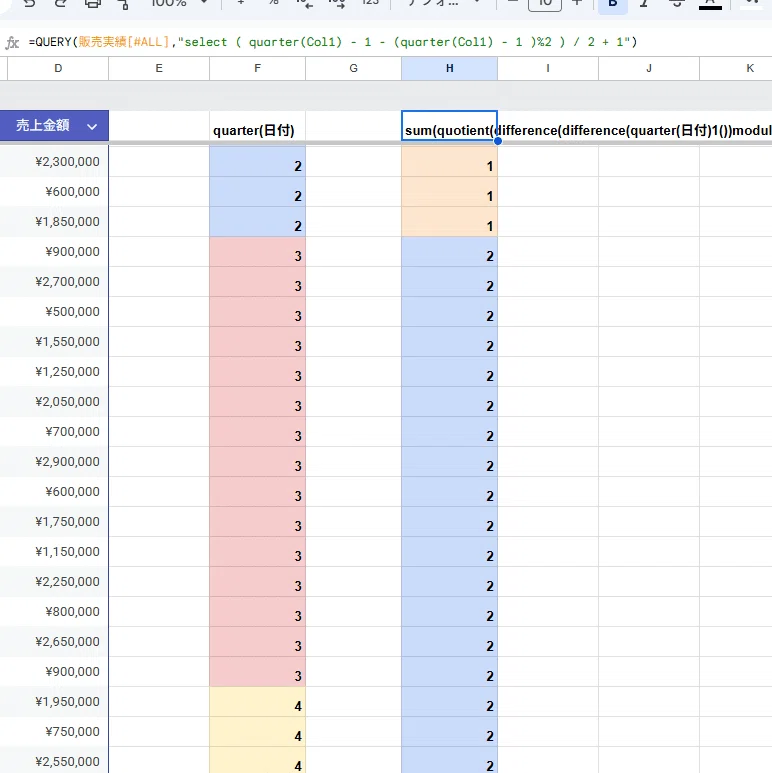Click empty column G cell in ¥2,050,000 row
The height and width of the screenshot is (773, 772).
pyautogui.click(x=353, y=402)
